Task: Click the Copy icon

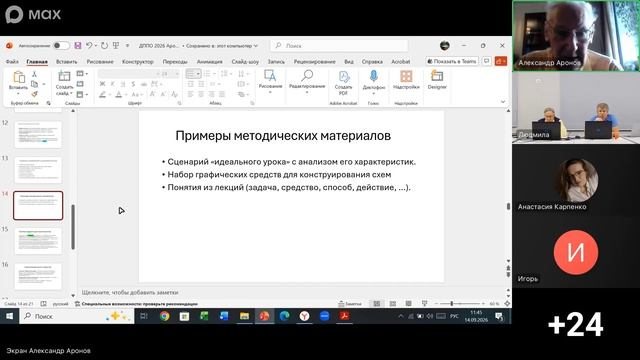Action: pyautogui.click(x=35, y=84)
